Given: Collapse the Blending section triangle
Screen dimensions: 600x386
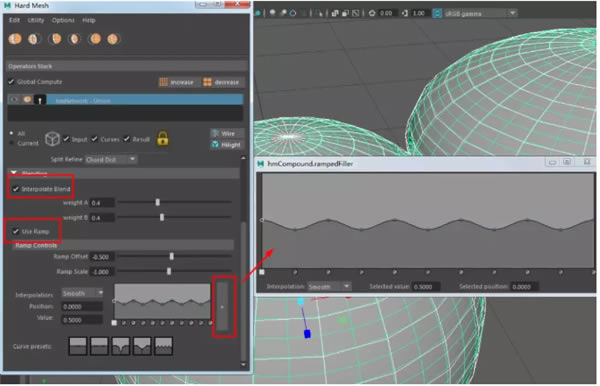Looking at the screenshot, I should pos(14,173).
